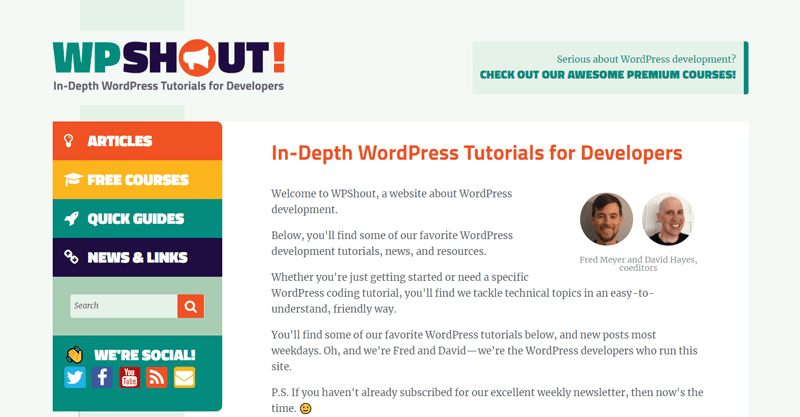Open the Quick Guides menu item

click(x=137, y=218)
